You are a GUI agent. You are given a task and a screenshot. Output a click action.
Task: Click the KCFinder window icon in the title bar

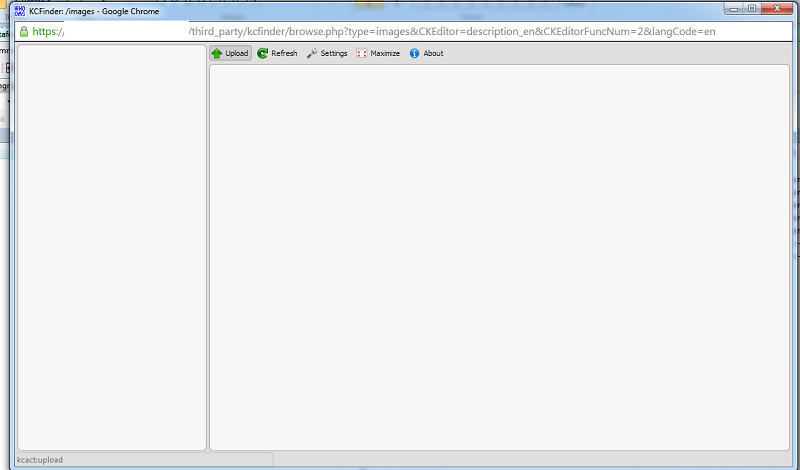coord(20,11)
